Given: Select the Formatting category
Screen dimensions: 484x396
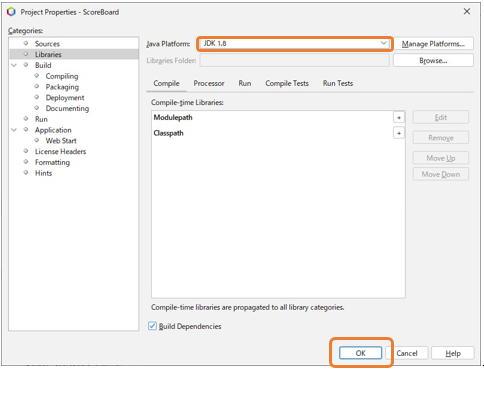Looking at the screenshot, I should click(x=52, y=162).
